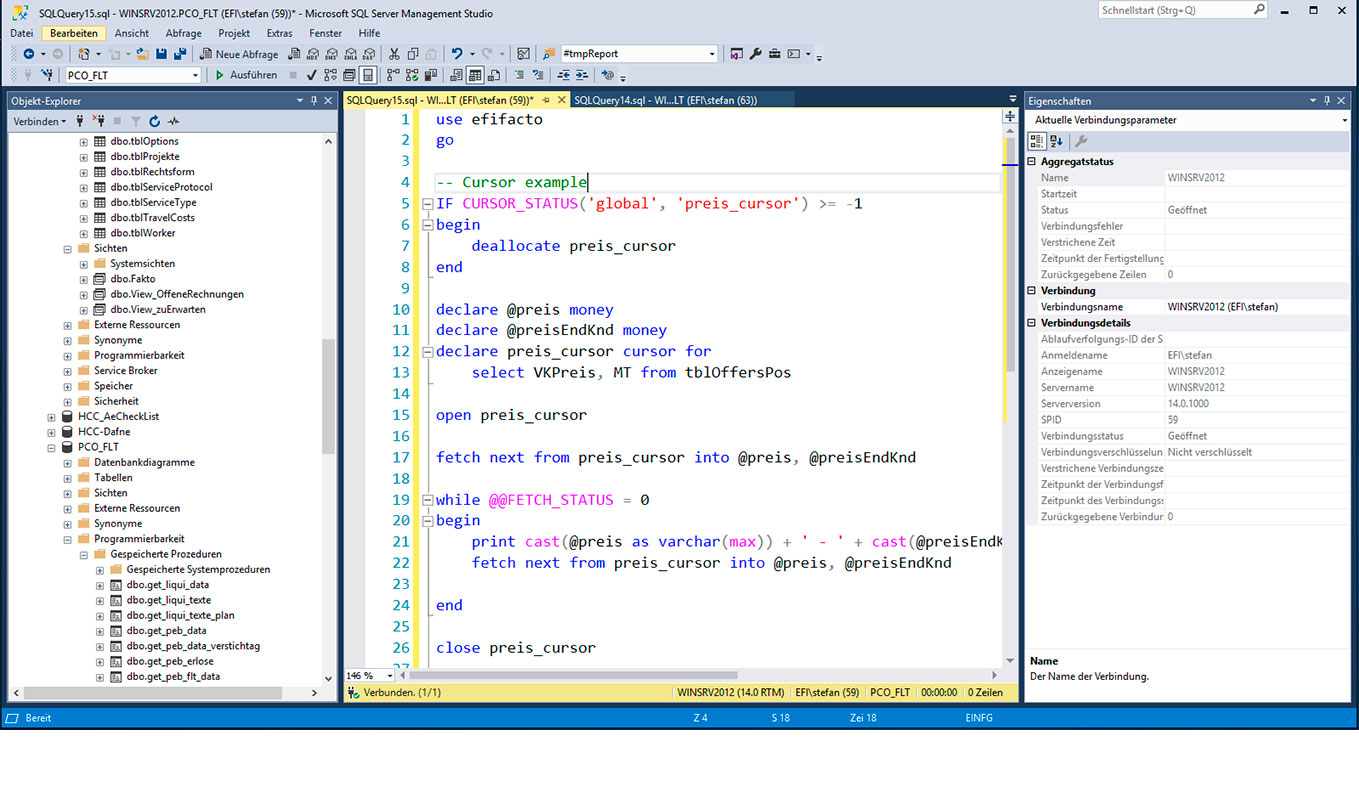
Task: Pin the Eigenschaften panel
Action: pyautogui.click(x=1328, y=101)
